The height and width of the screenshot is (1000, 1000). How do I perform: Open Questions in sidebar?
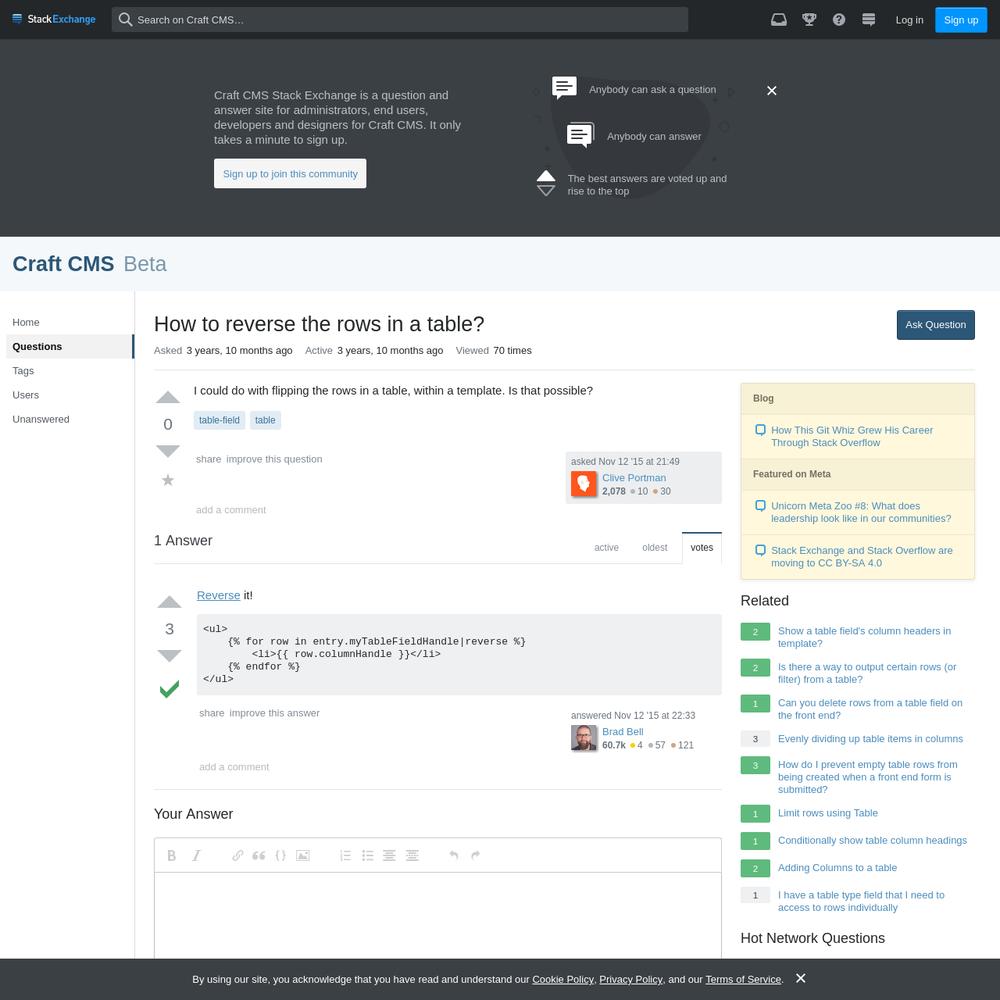(x=70, y=347)
